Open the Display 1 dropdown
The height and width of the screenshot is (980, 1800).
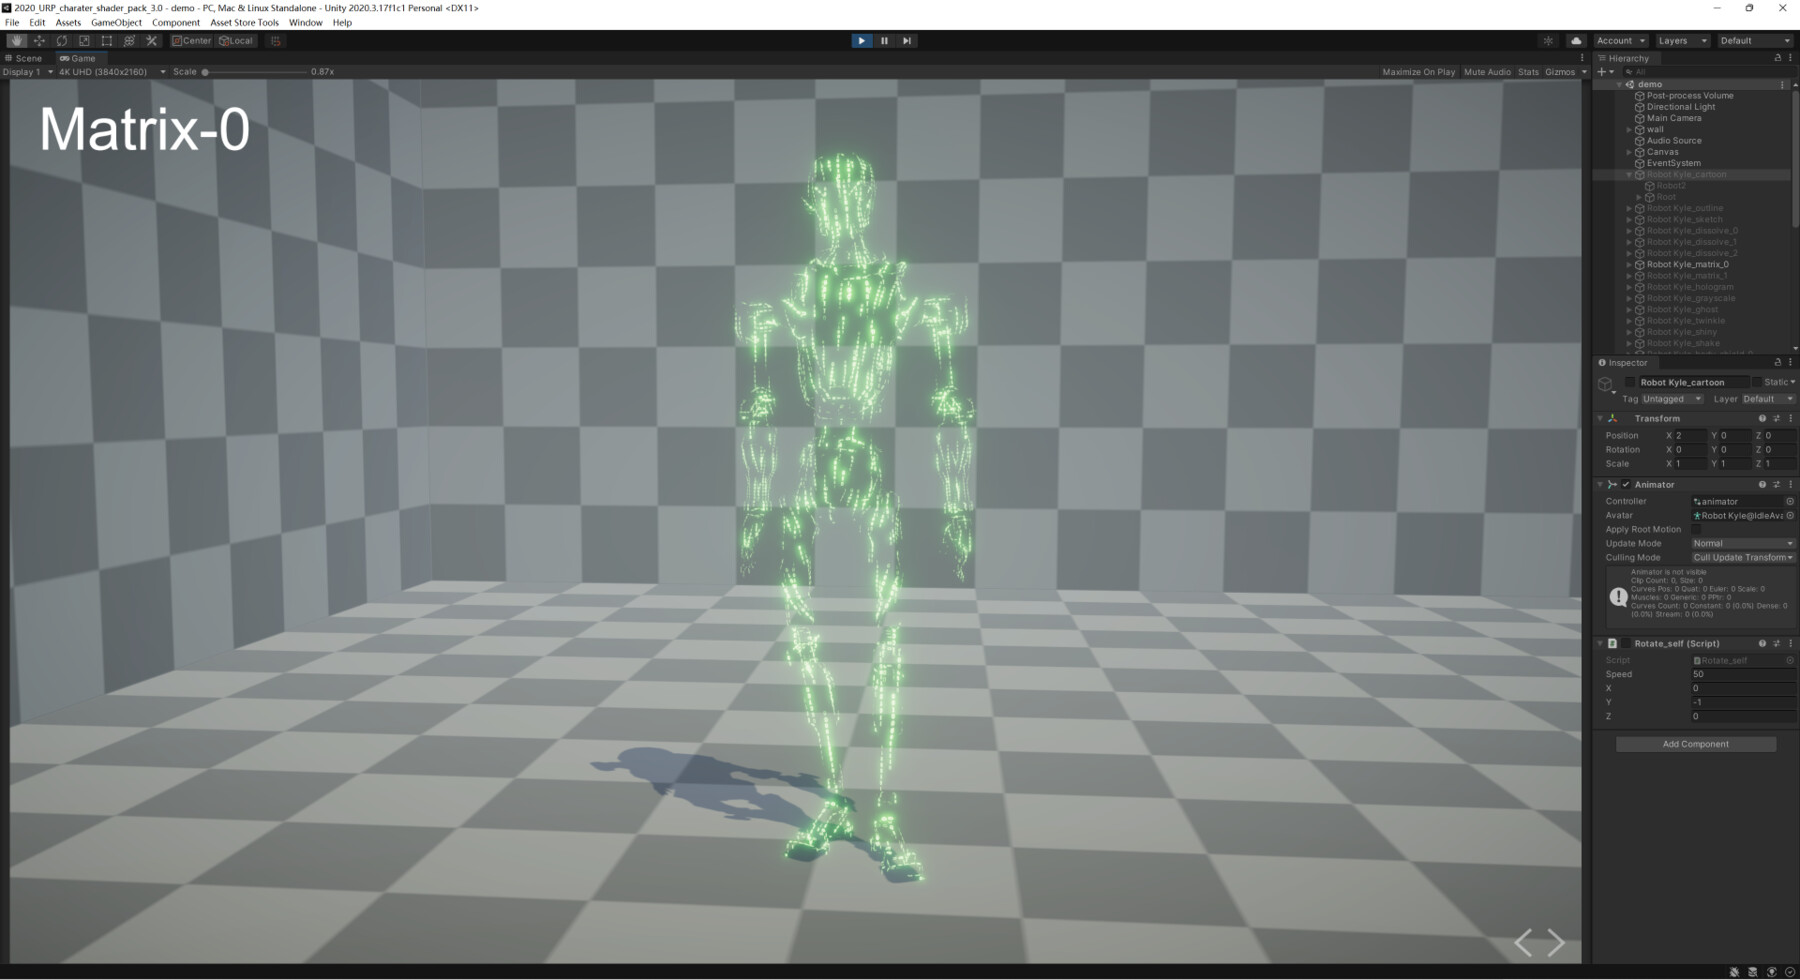pyautogui.click(x=28, y=72)
